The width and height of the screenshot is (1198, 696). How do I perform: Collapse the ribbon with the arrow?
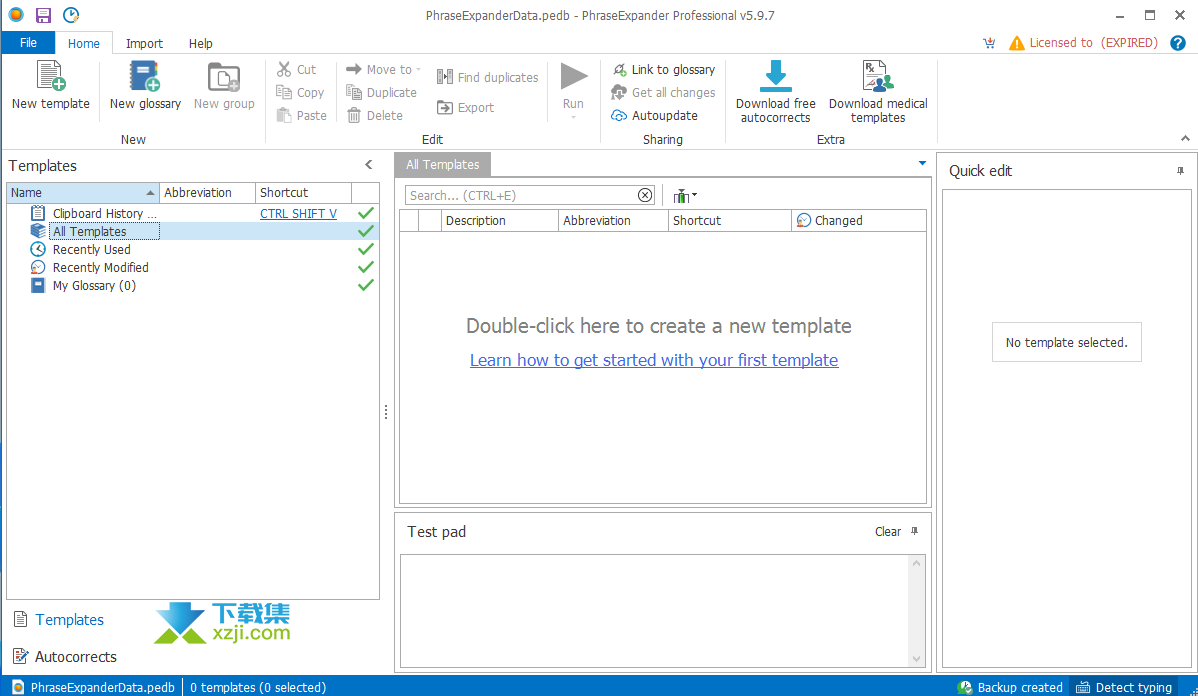[x=1185, y=138]
